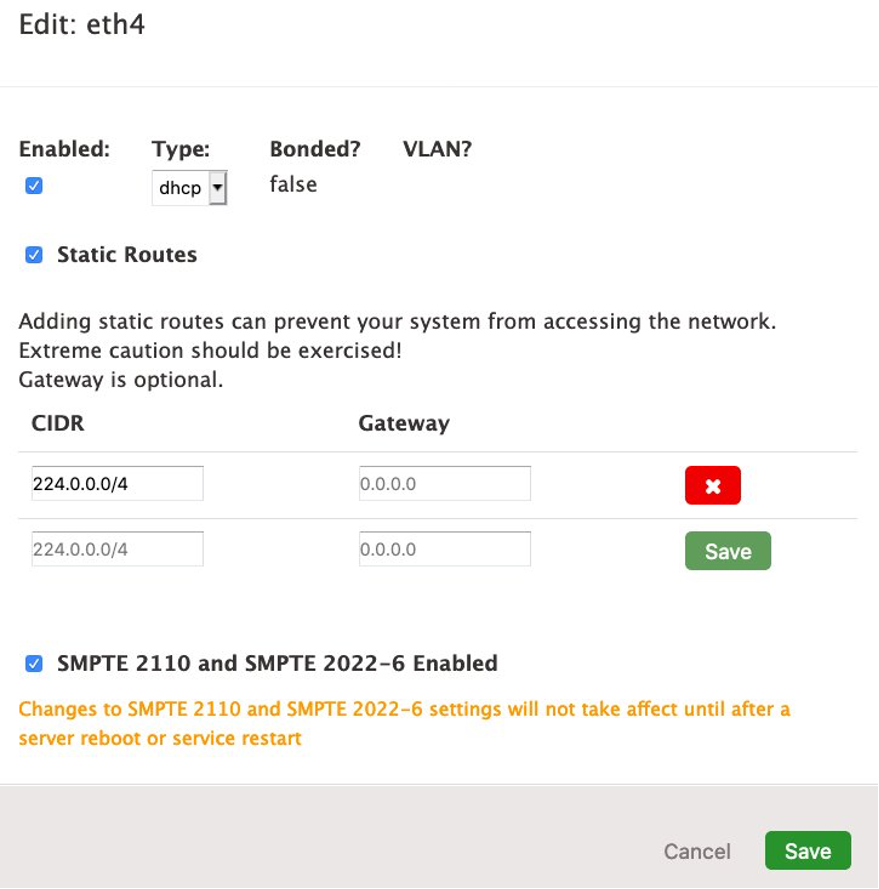Click the green Save in the route table

click(728, 550)
